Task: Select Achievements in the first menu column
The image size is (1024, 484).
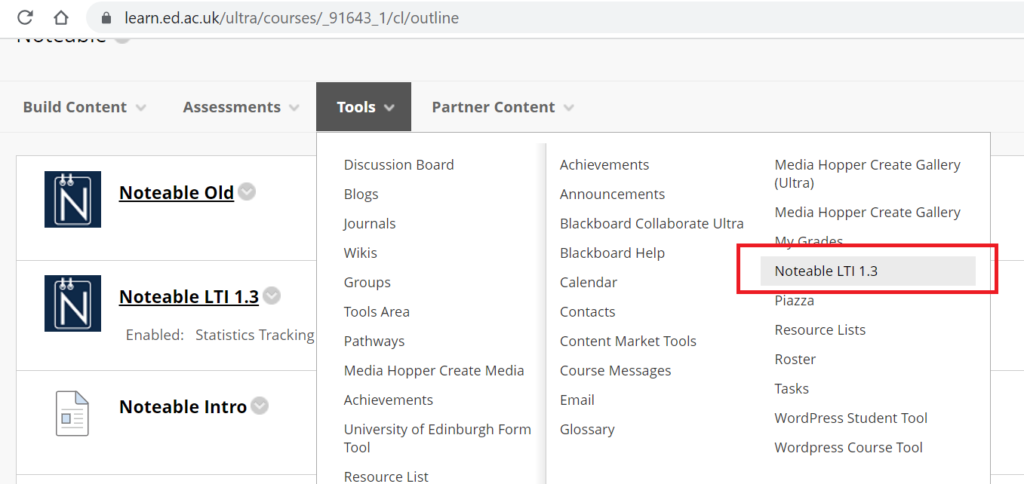Action: [x=389, y=400]
